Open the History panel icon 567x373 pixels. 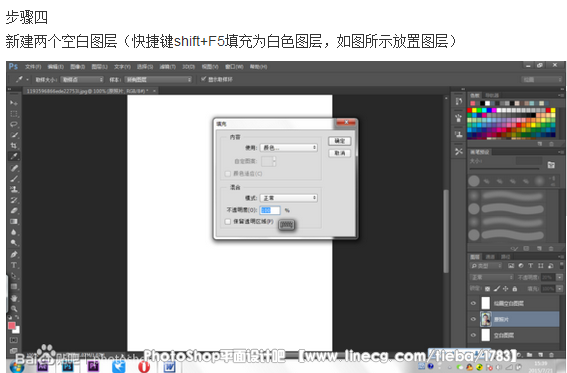click(x=459, y=101)
